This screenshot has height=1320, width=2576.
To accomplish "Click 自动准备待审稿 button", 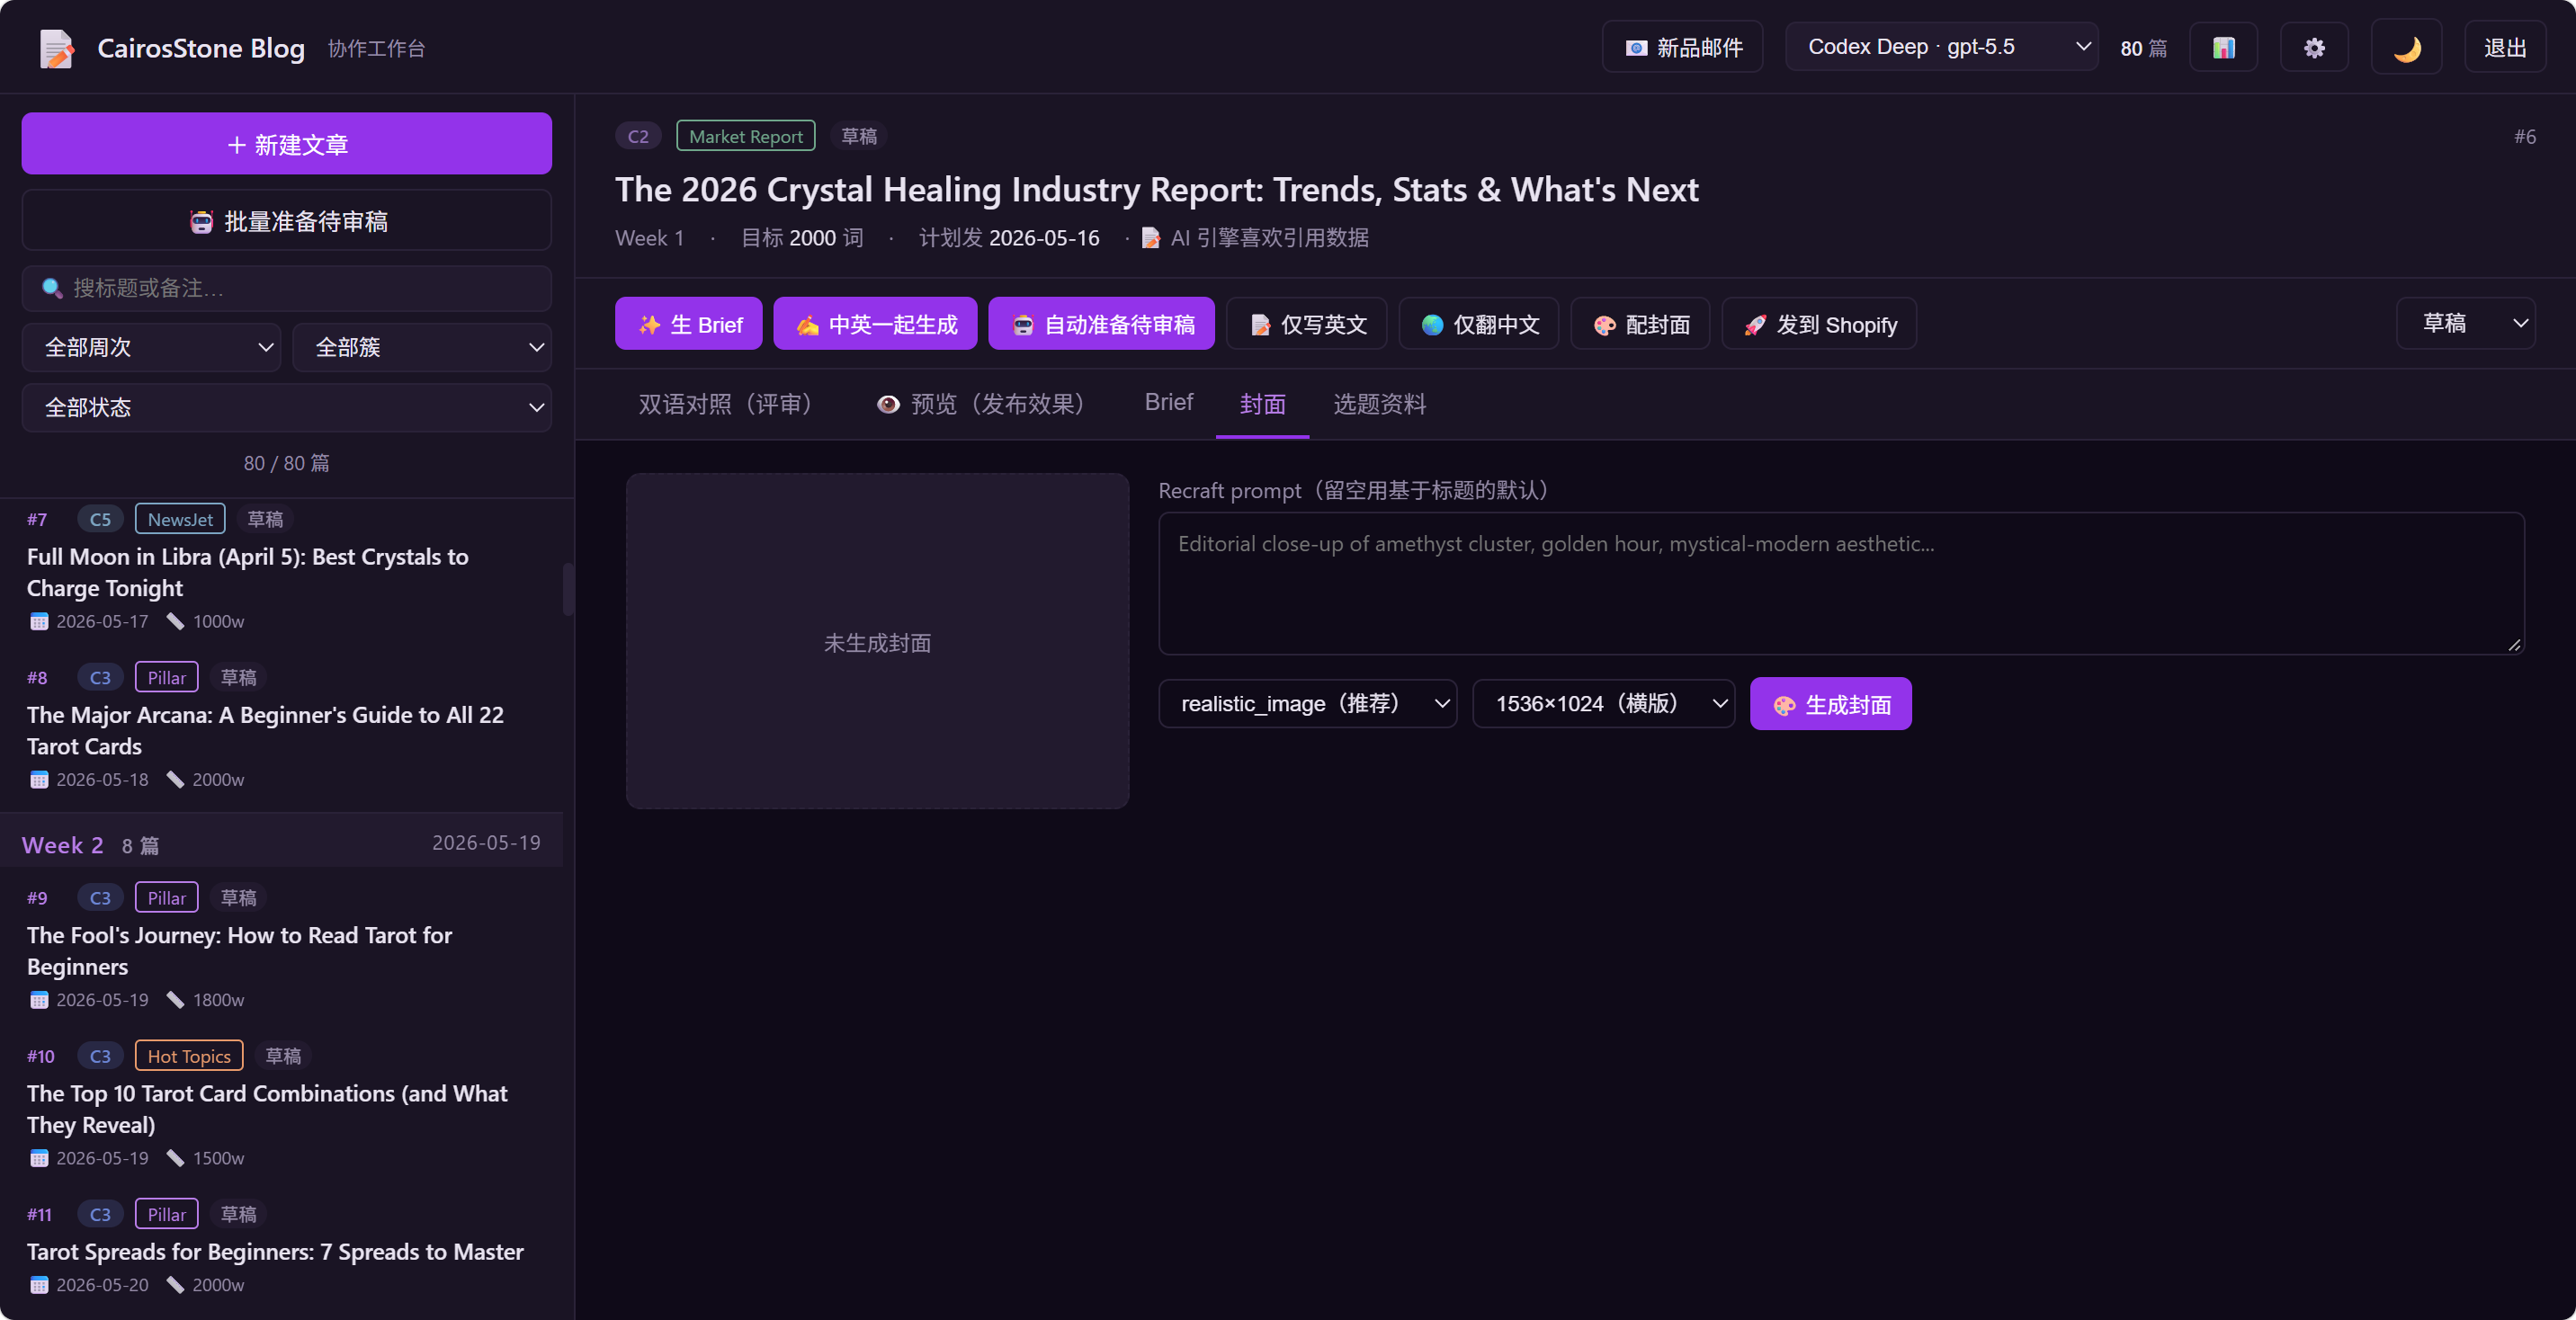I will (x=1102, y=324).
